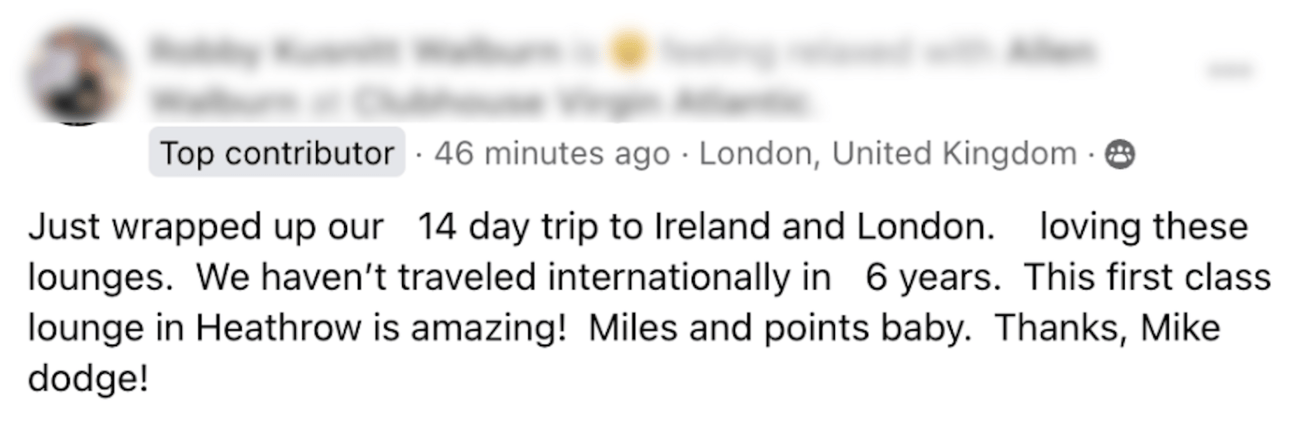Click the members audience privacy icon
The image size is (1292, 429).
[x=1120, y=154]
